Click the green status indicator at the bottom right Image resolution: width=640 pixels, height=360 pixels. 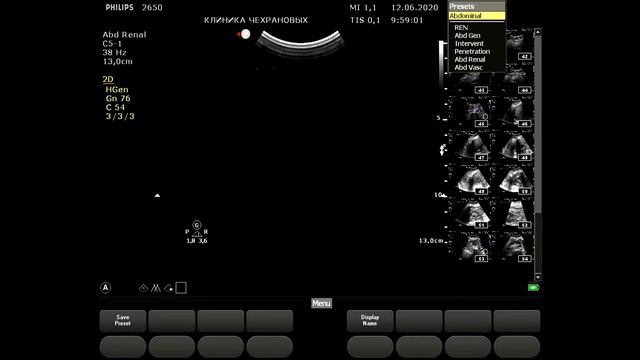click(533, 288)
